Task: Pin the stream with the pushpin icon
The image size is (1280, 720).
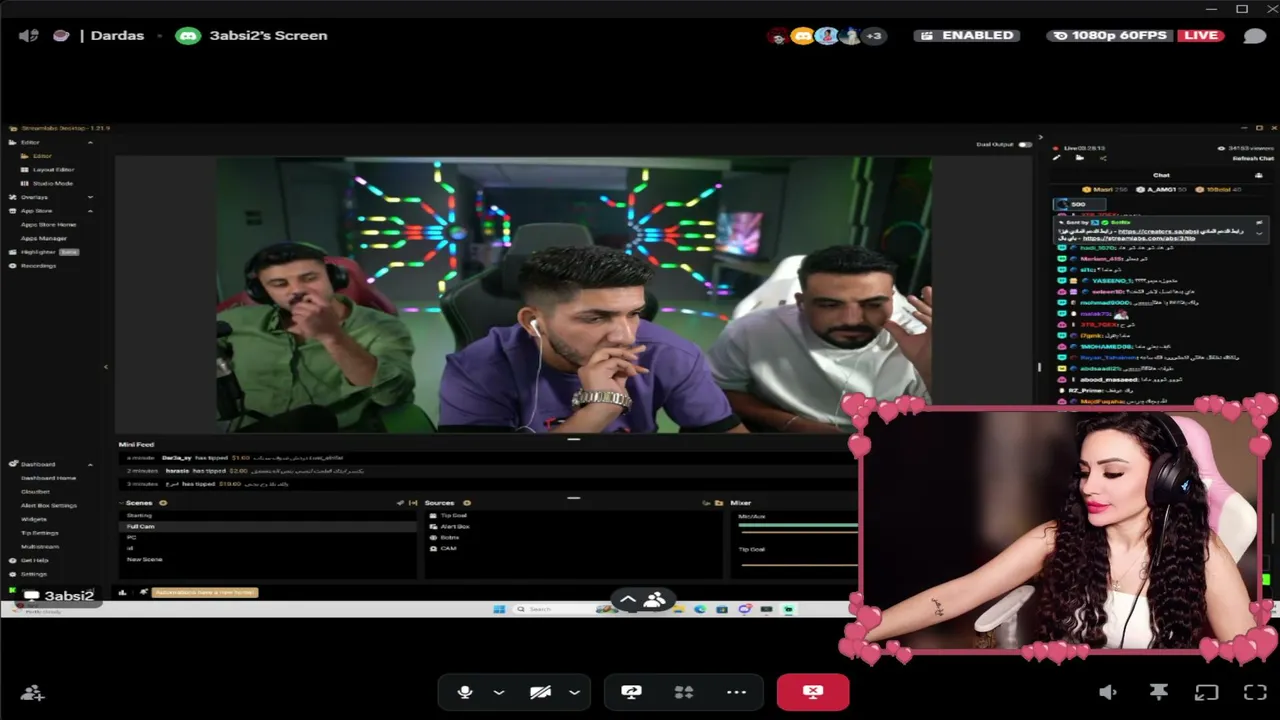Action: (1159, 692)
